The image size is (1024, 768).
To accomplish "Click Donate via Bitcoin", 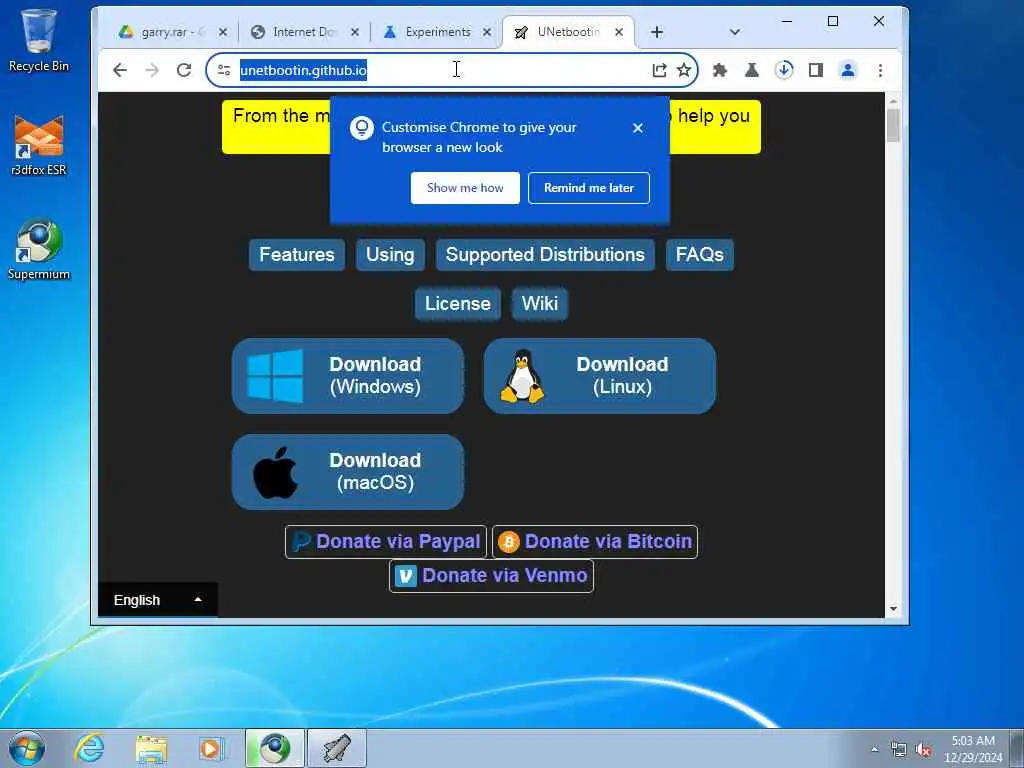I will [x=595, y=542].
